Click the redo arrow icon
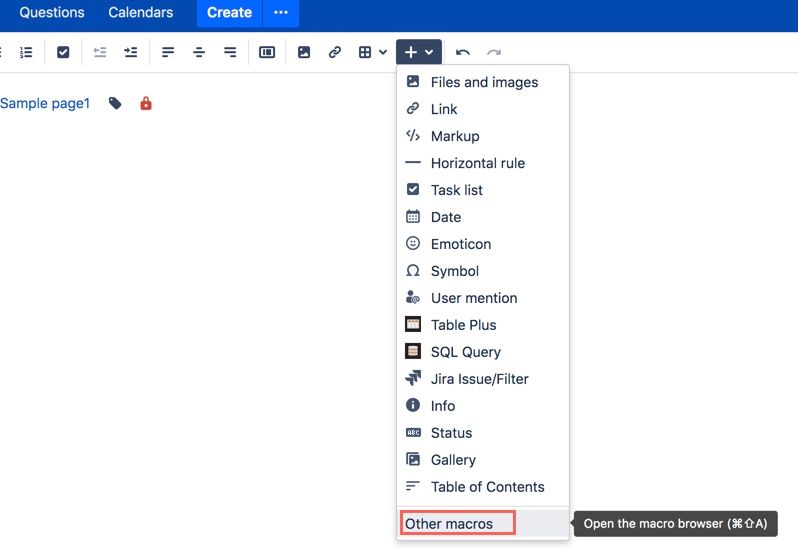The height and width of the screenshot is (553, 798). click(x=494, y=52)
